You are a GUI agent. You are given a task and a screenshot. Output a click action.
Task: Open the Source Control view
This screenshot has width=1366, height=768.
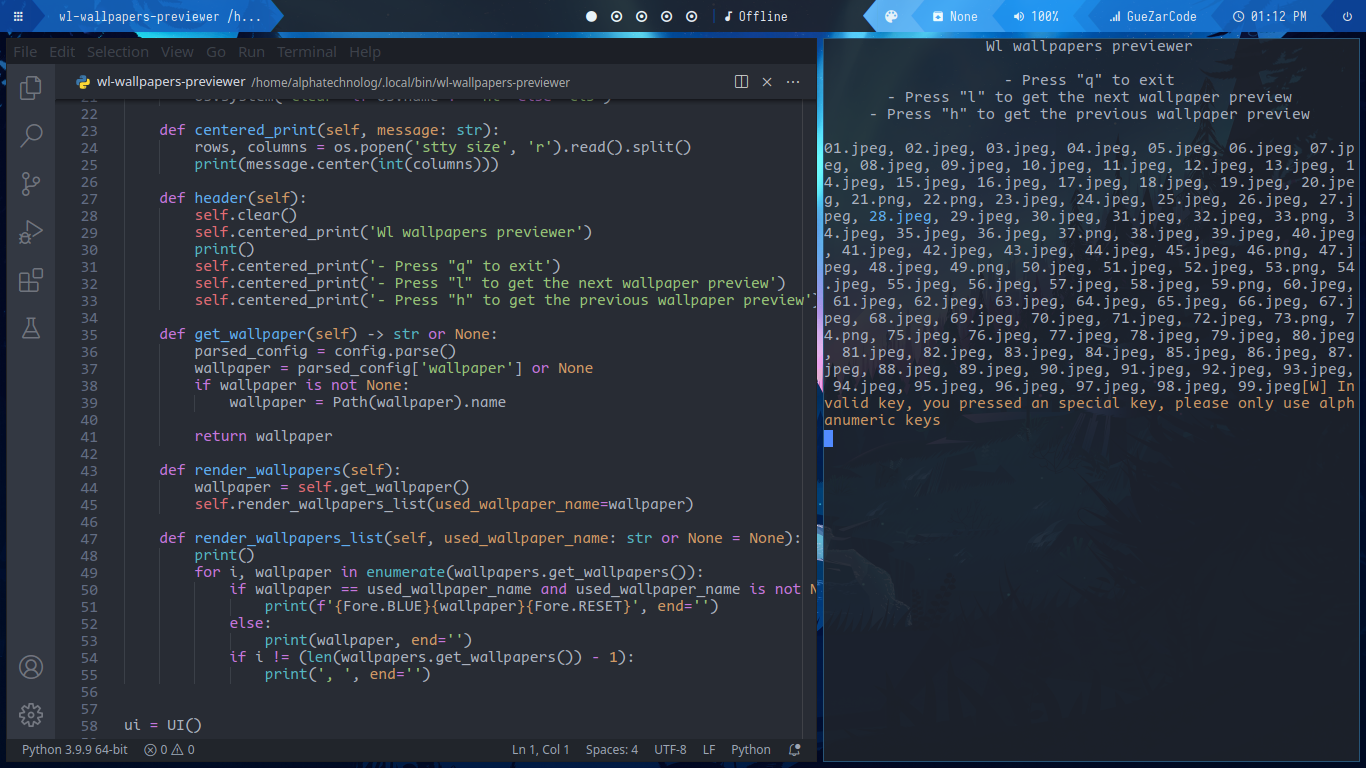(x=31, y=183)
